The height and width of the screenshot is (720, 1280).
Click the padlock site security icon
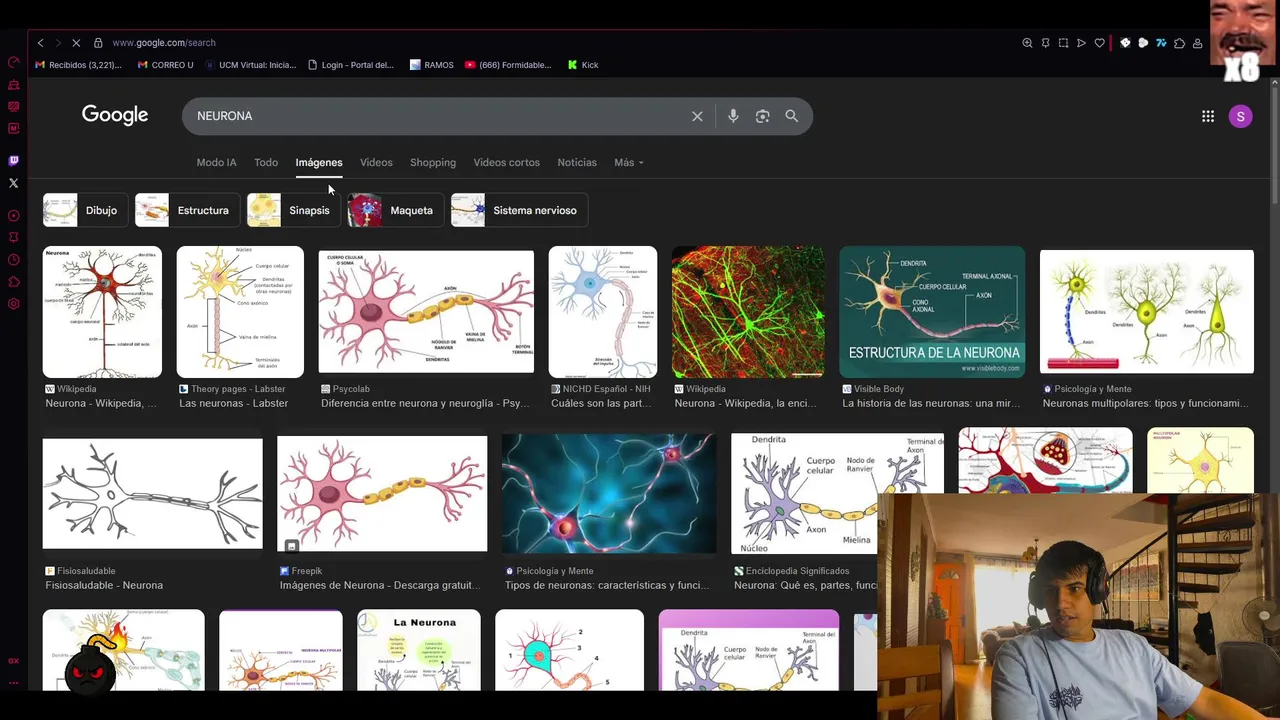click(98, 43)
